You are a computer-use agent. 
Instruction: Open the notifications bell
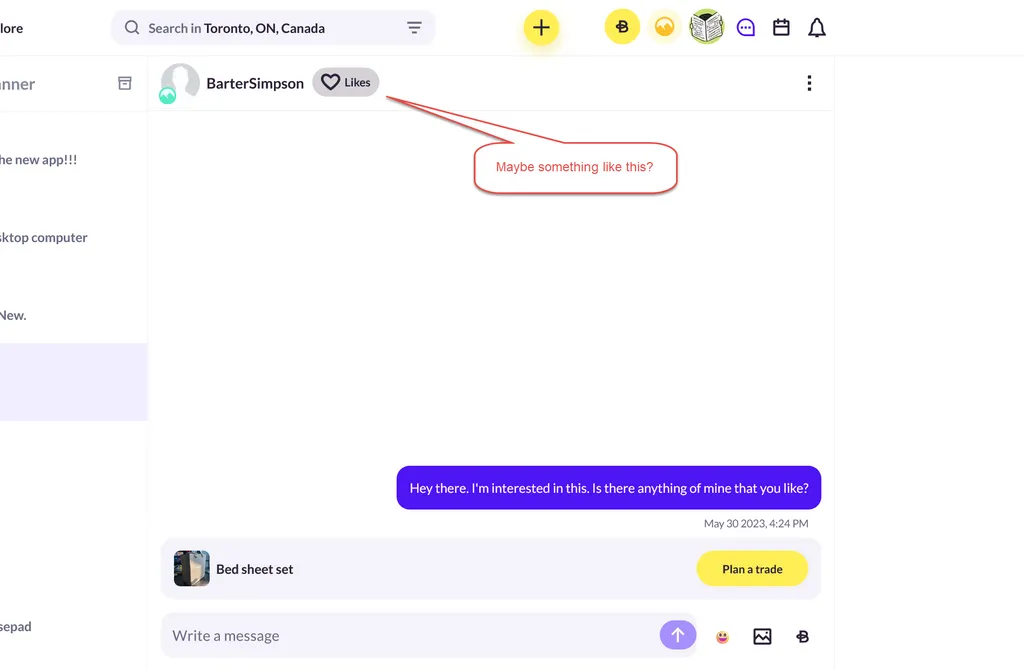(x=816, y=27)
